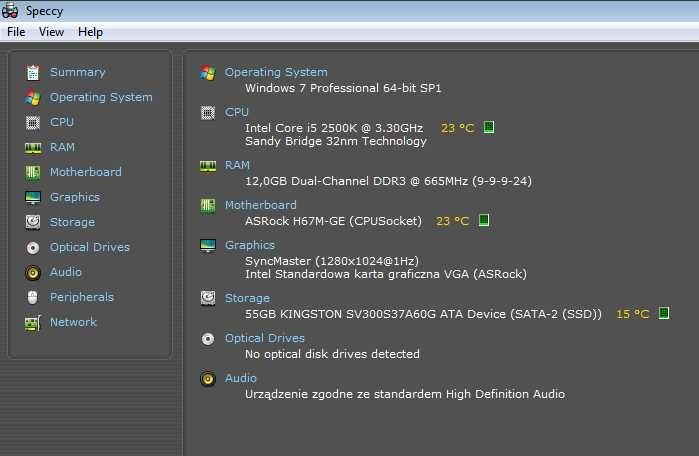699x456 pixels.
Task: Click Storage drive icon in summary panel
Action: (x=208, y=298)
